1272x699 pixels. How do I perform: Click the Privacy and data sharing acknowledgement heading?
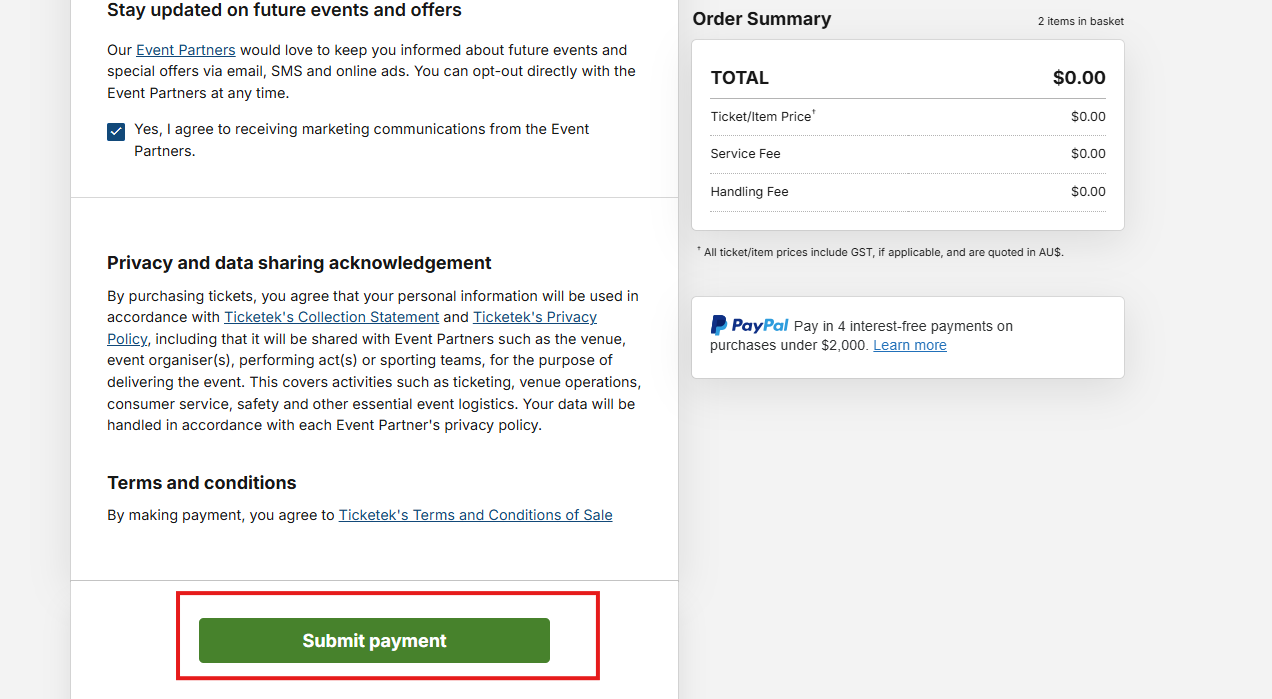tap(299, 263)
